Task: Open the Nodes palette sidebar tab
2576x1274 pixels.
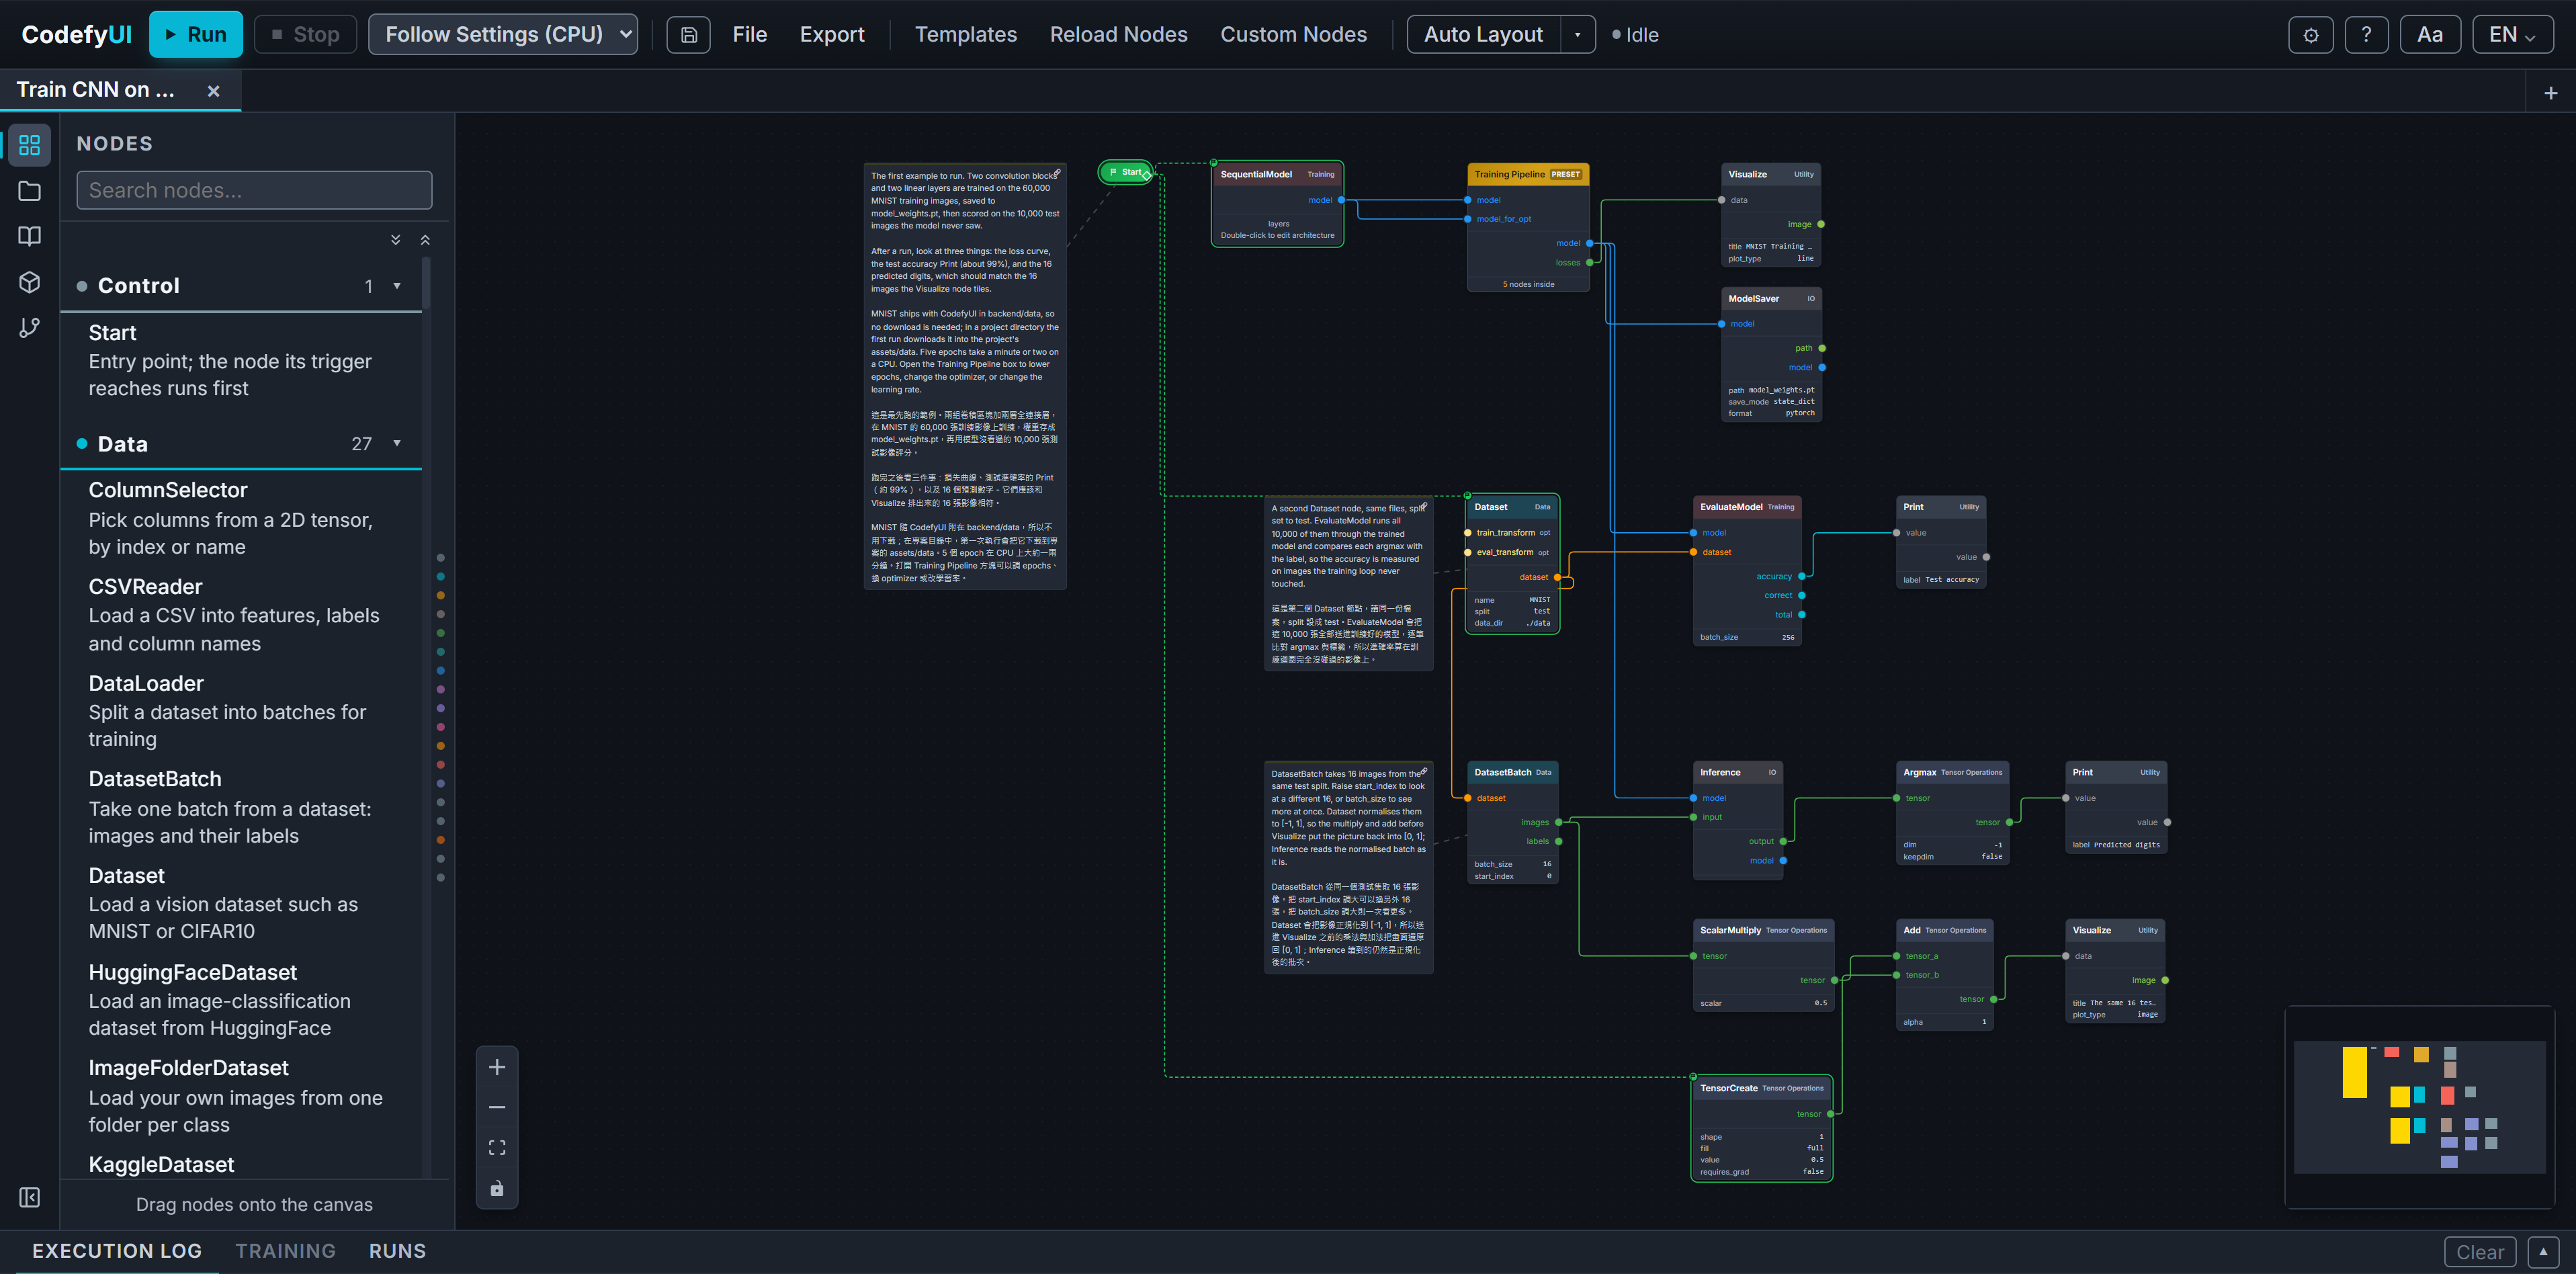Action: pos(30,145)
